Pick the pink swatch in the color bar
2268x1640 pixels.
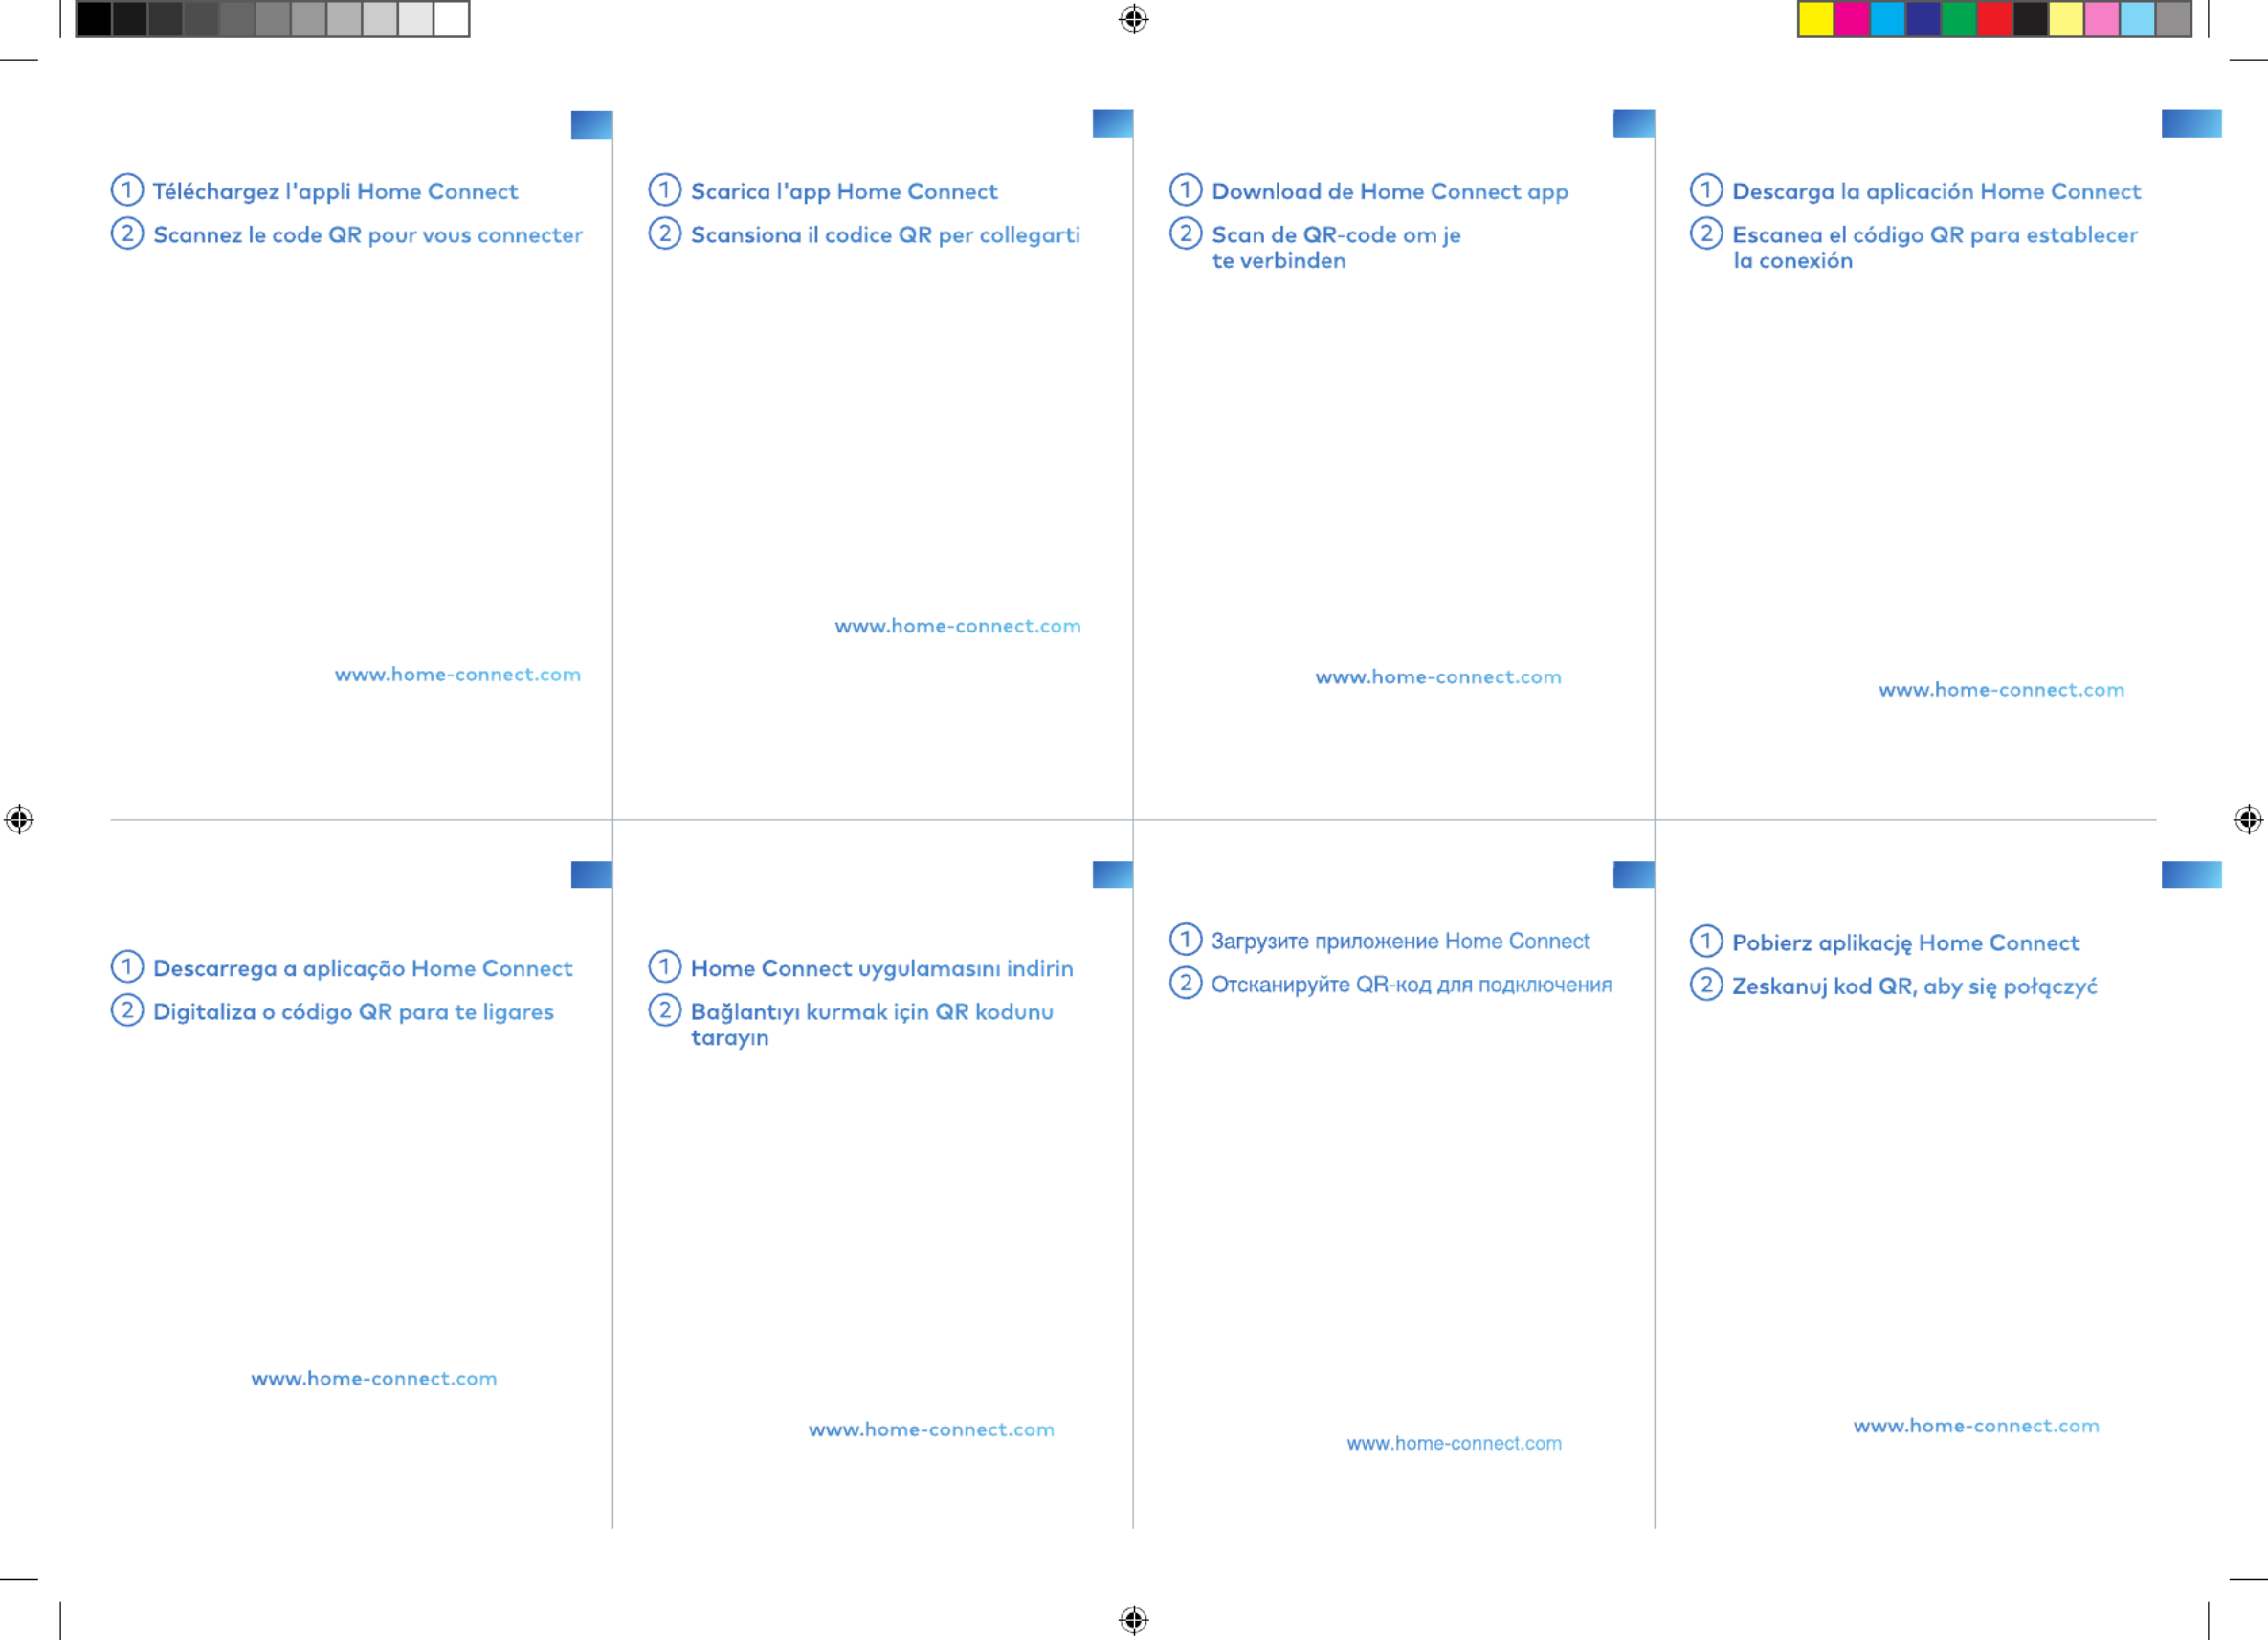tap(2102, 19)
